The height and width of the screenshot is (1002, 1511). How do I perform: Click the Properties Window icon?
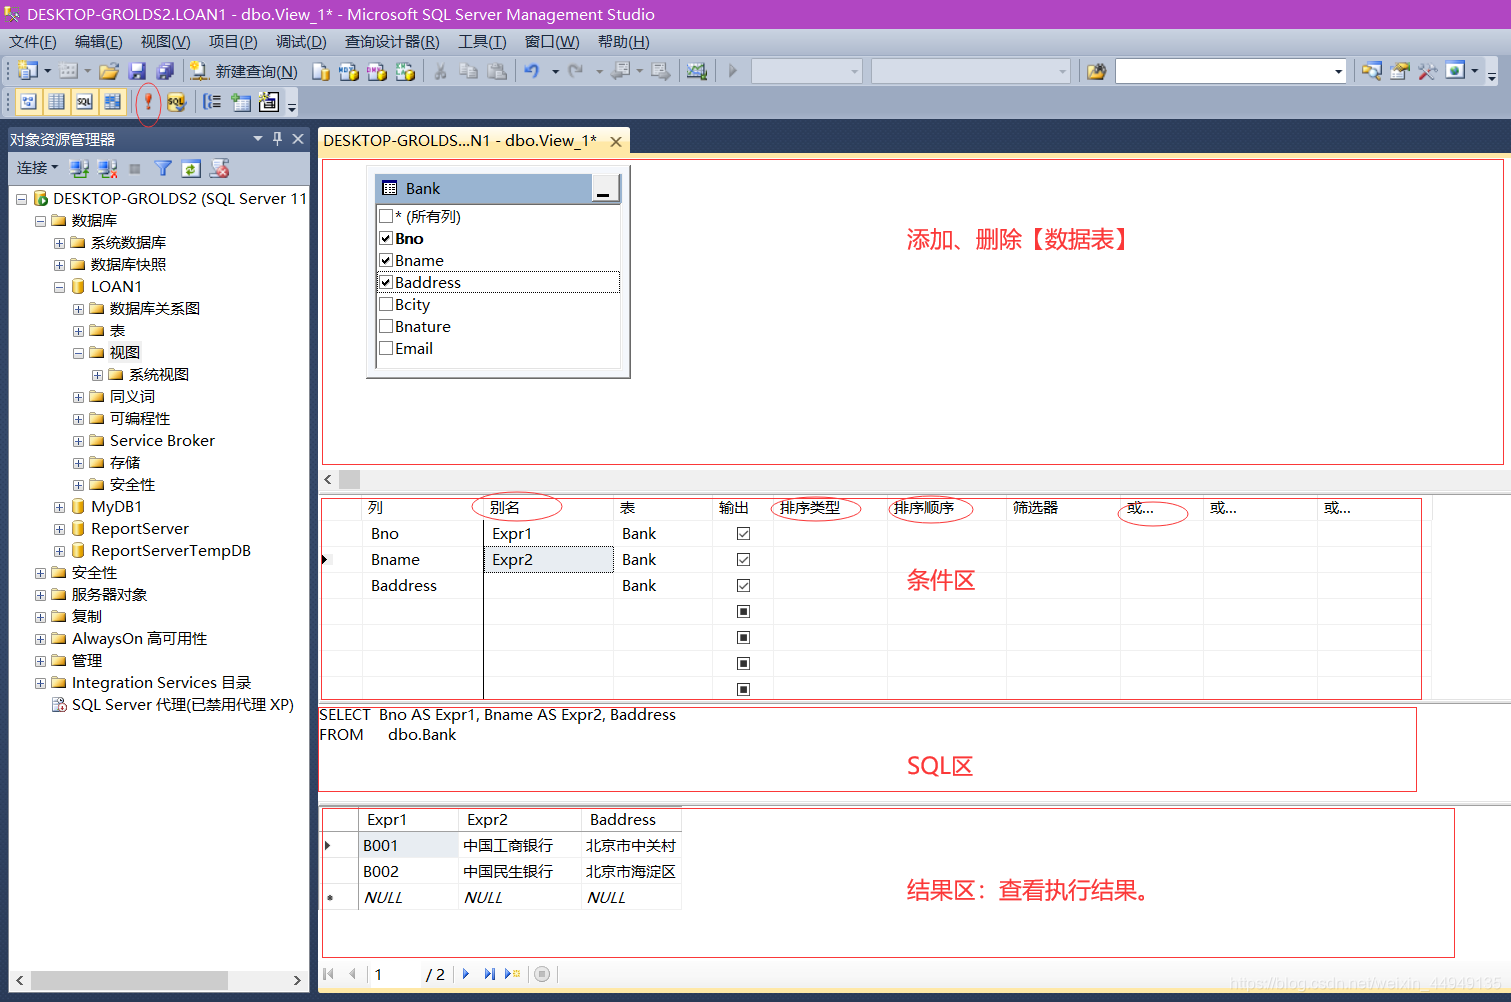pyautogui.click(x=1400, y=71)
